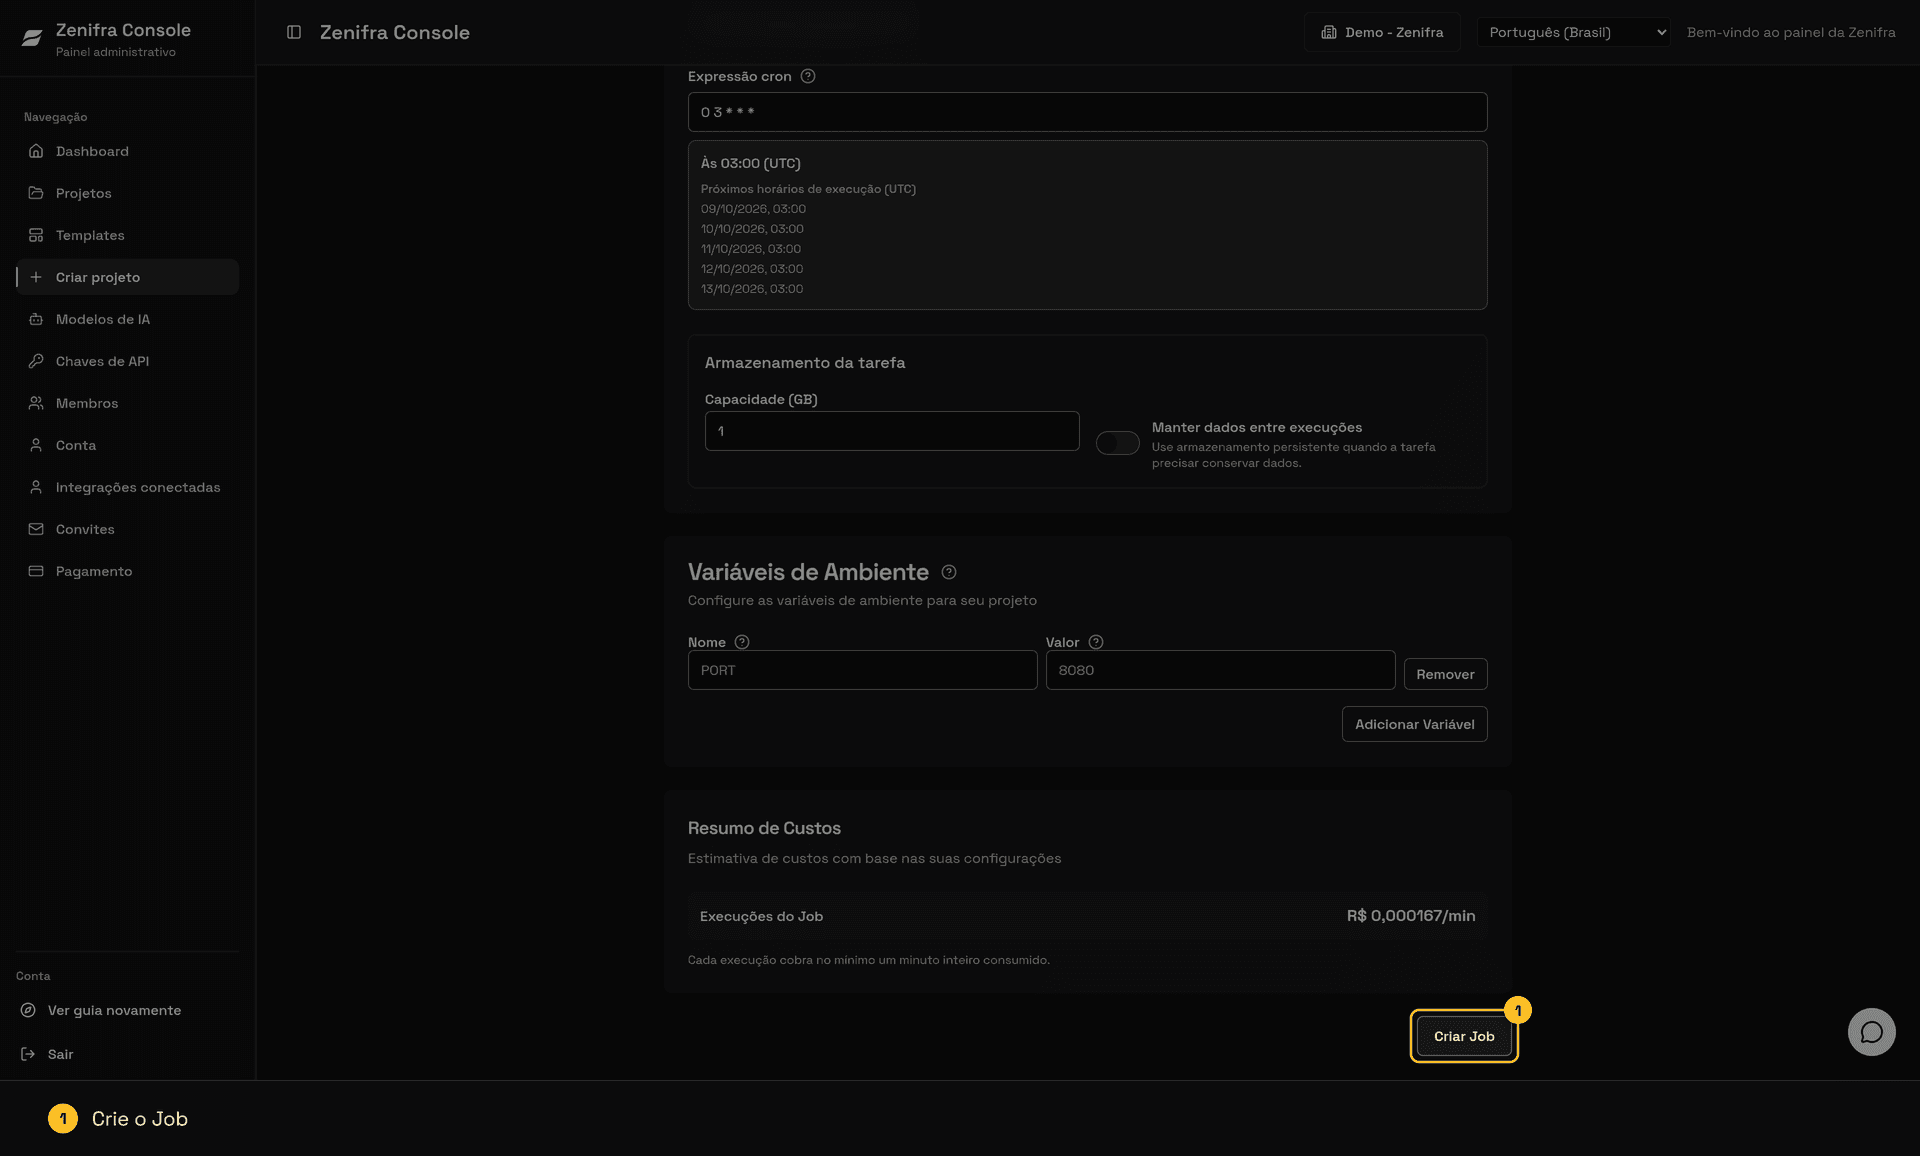This screenshot has height=1156, width=1920.
Task: Click the Membros people icon
Action: coord(36,403)
